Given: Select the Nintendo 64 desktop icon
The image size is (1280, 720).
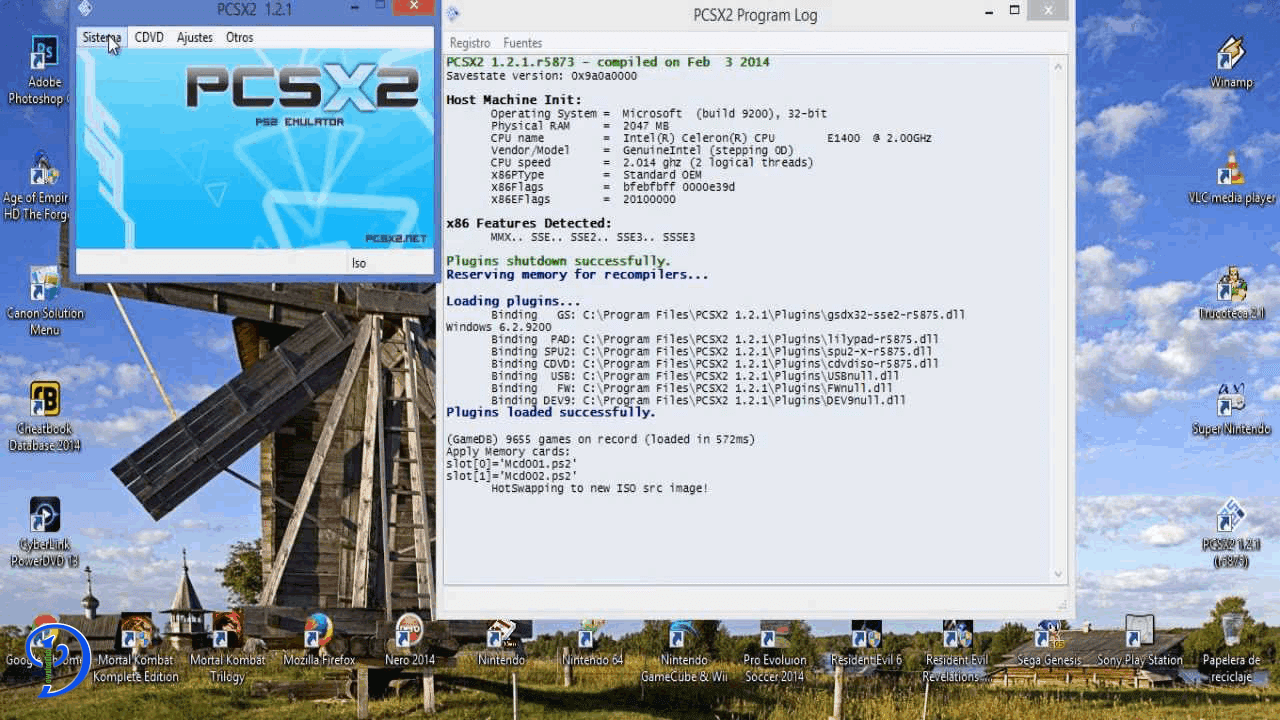Looking at the screenshot, I should tap(592, 641).
